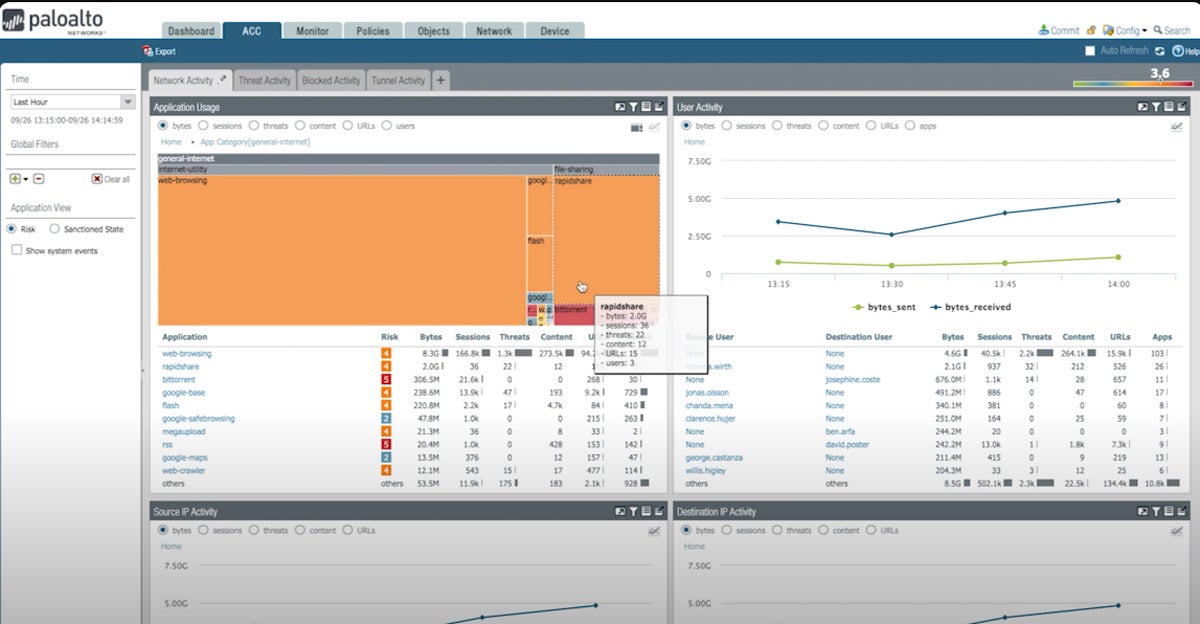The width and height of the screenshot is (1200, 624).
Task: Maximize the User Activity widget
Action: [1182, 107]
